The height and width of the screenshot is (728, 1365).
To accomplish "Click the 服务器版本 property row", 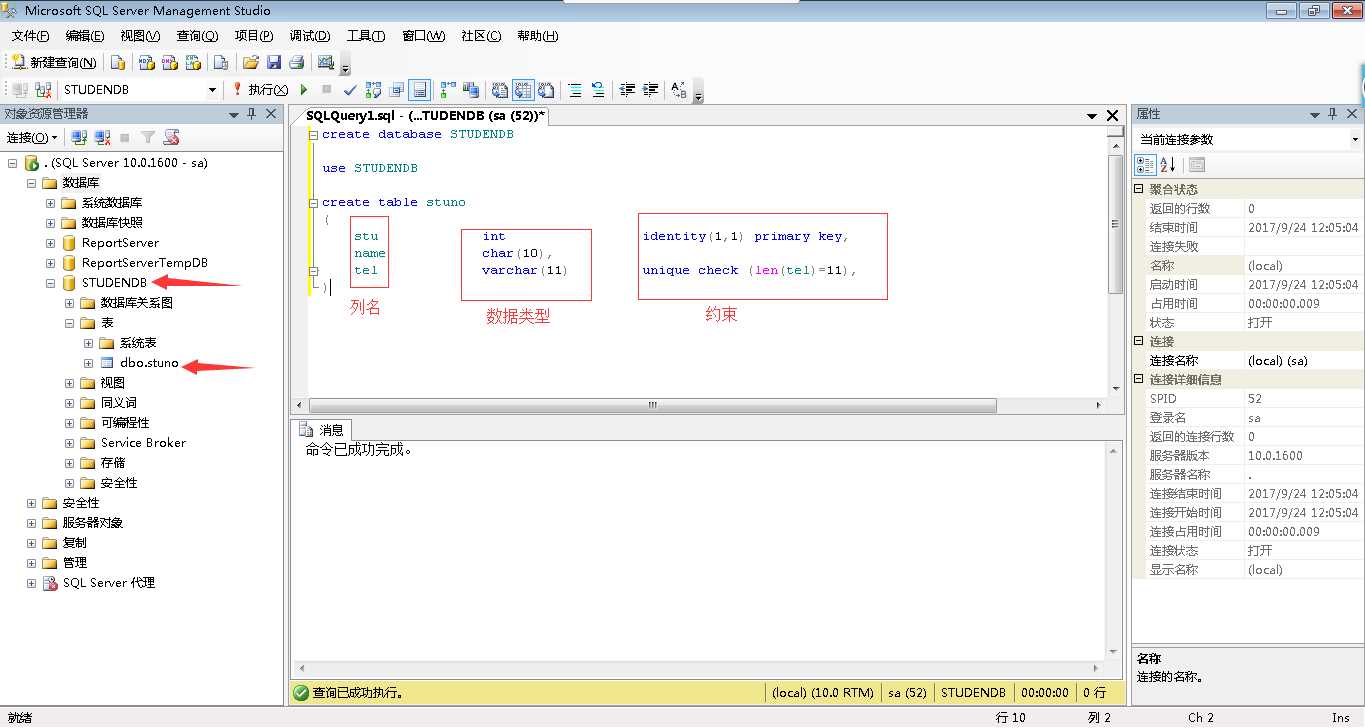I will pyautogui.click(x=1248, y=456).
